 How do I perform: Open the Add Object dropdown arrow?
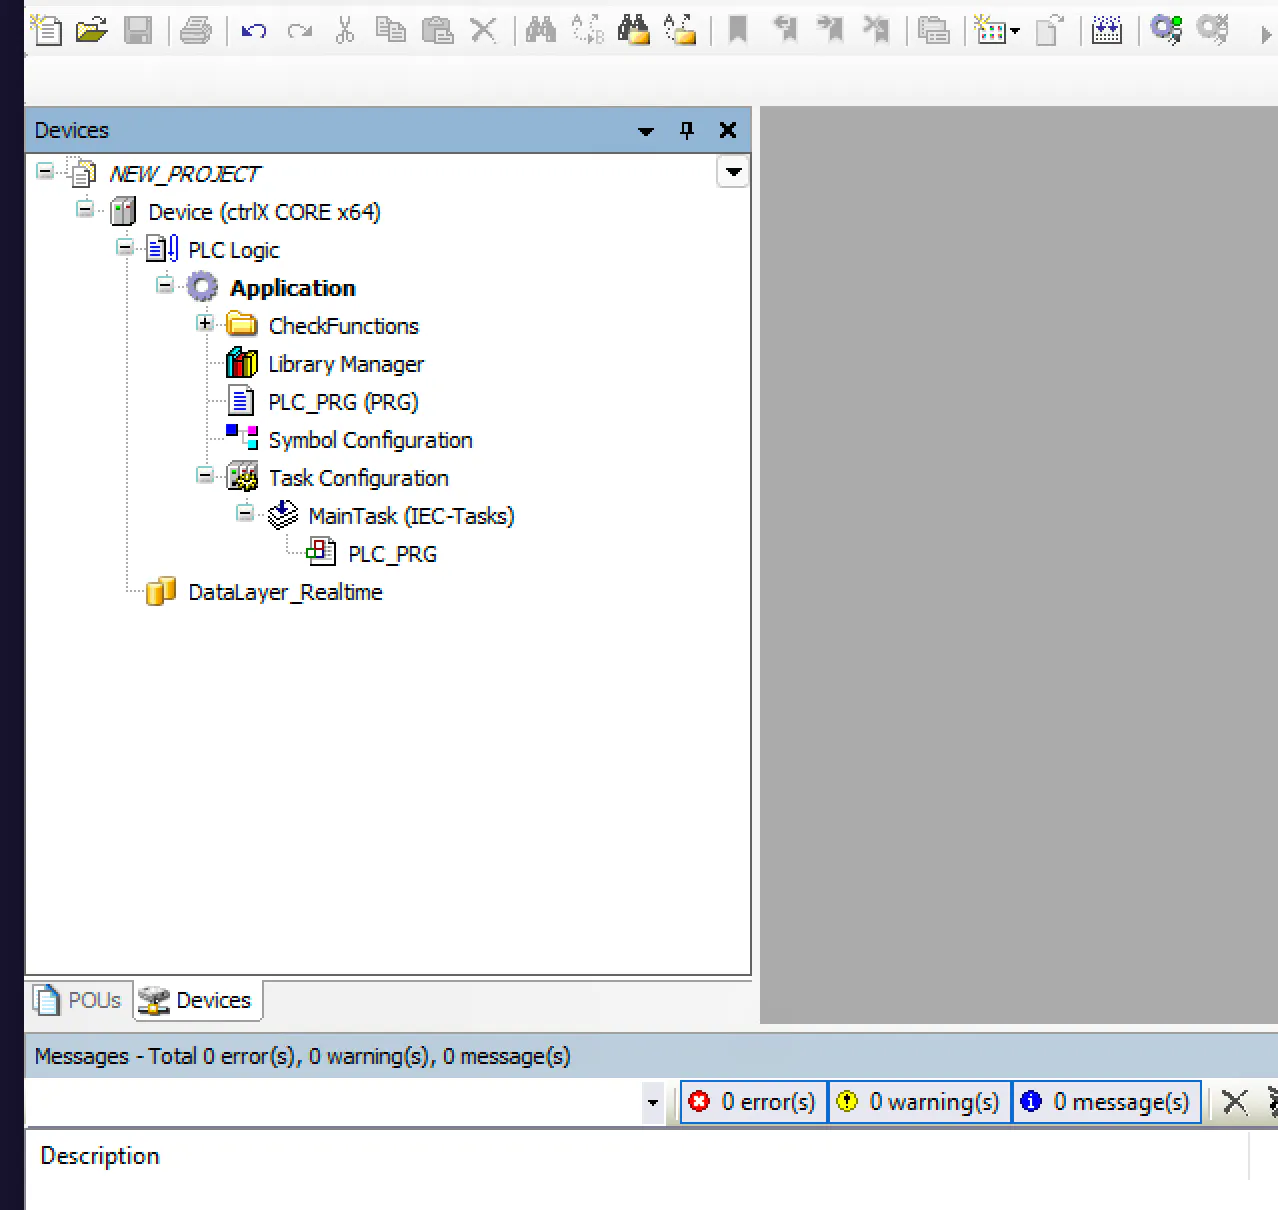[x=1015, y=32]
